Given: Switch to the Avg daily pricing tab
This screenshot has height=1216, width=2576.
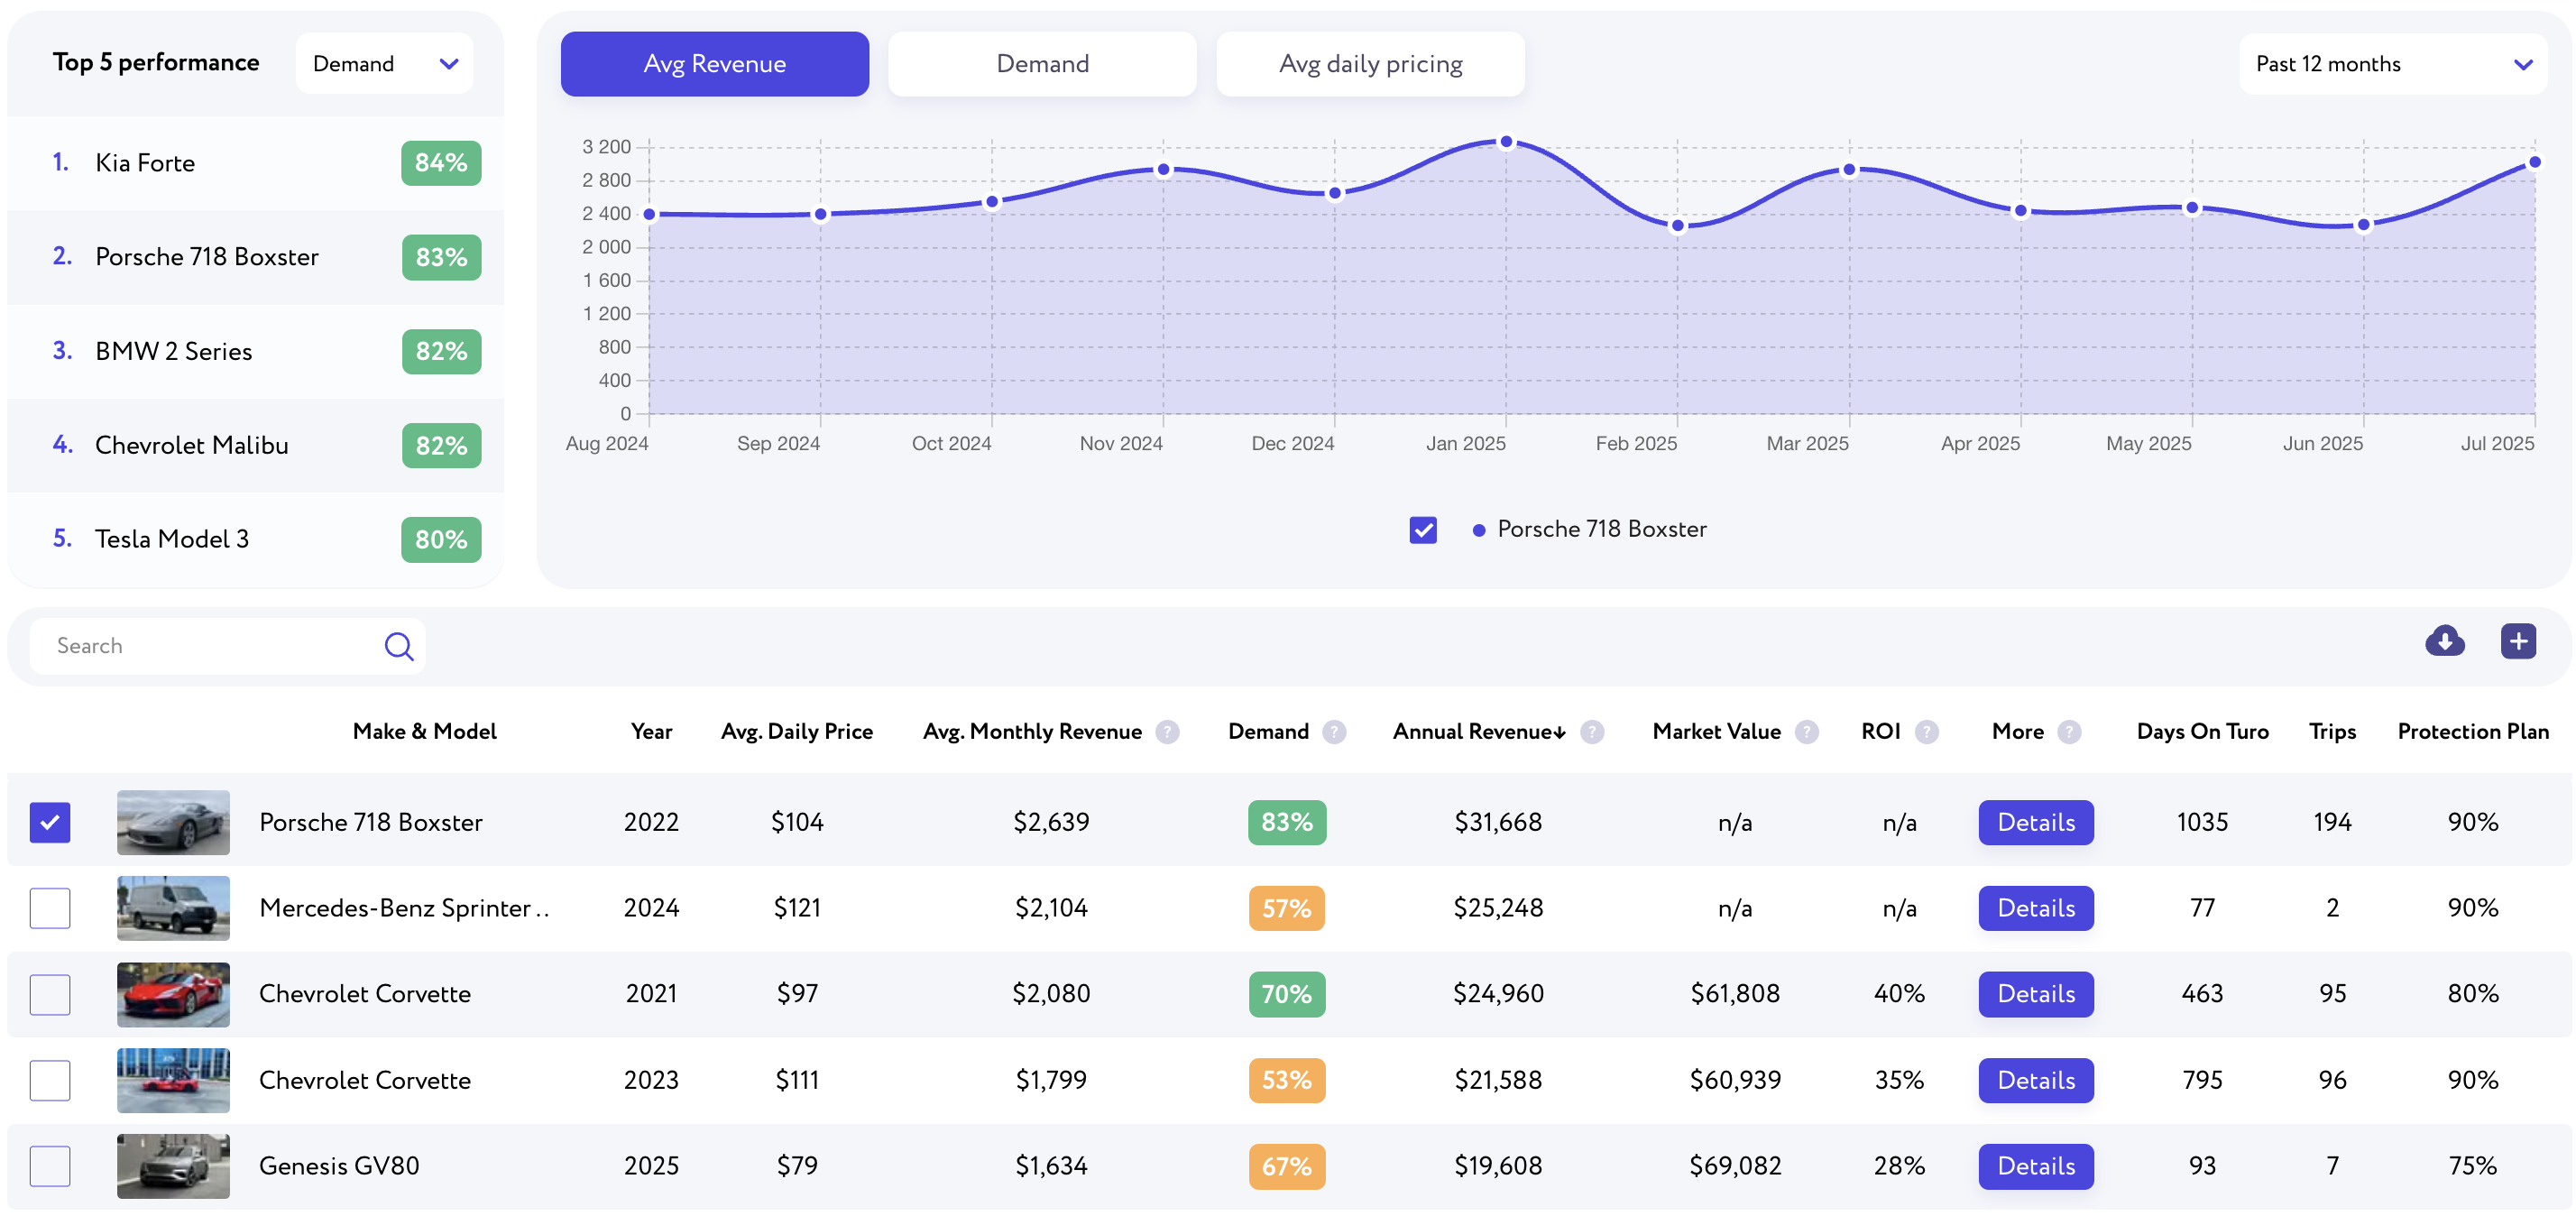Looking at the screenshot, I should (1370, 64).
